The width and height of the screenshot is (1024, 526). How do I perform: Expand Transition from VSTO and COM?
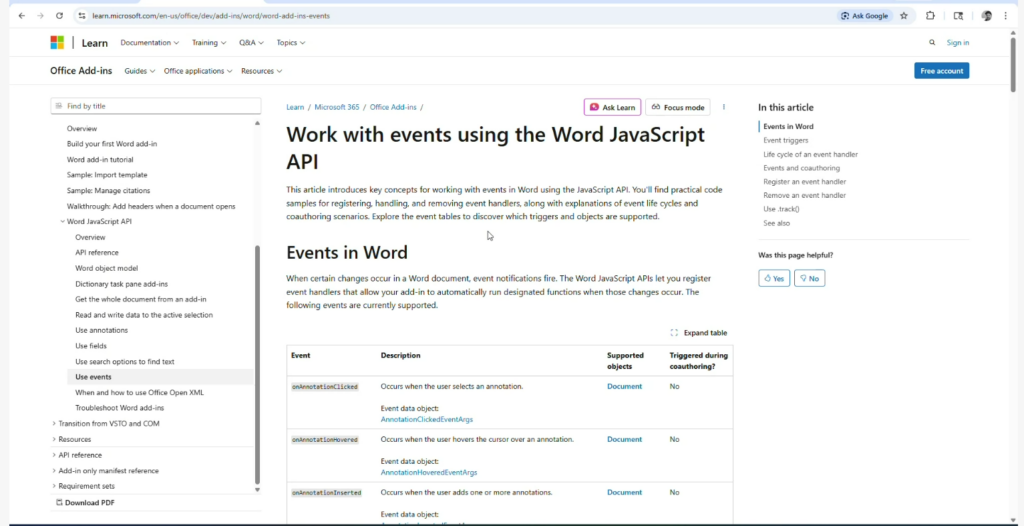pyautogui.click(x=108, y=424)
